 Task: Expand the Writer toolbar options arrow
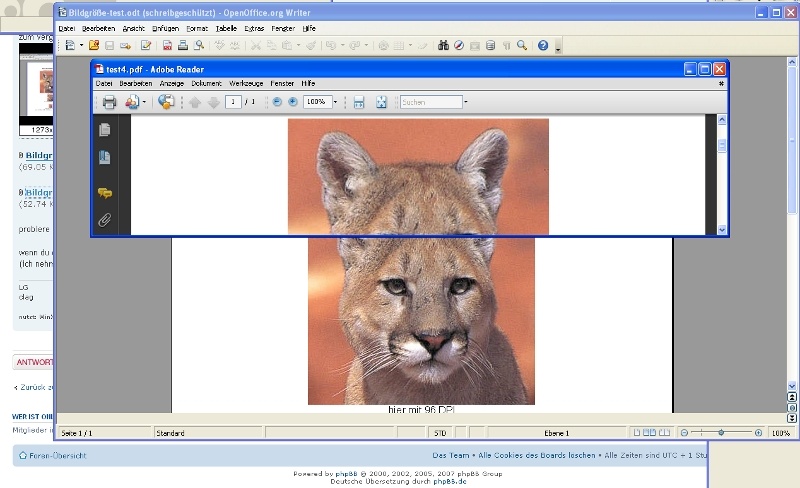(x=558, y=48)
